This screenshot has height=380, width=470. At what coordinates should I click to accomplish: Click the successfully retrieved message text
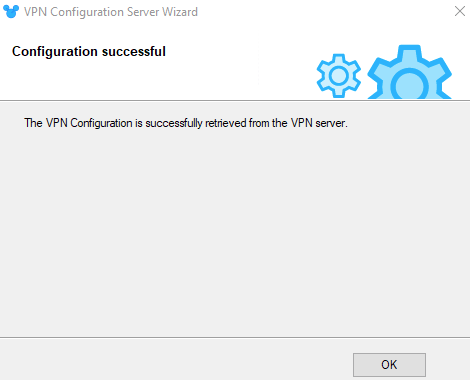[x=186, y=123]
